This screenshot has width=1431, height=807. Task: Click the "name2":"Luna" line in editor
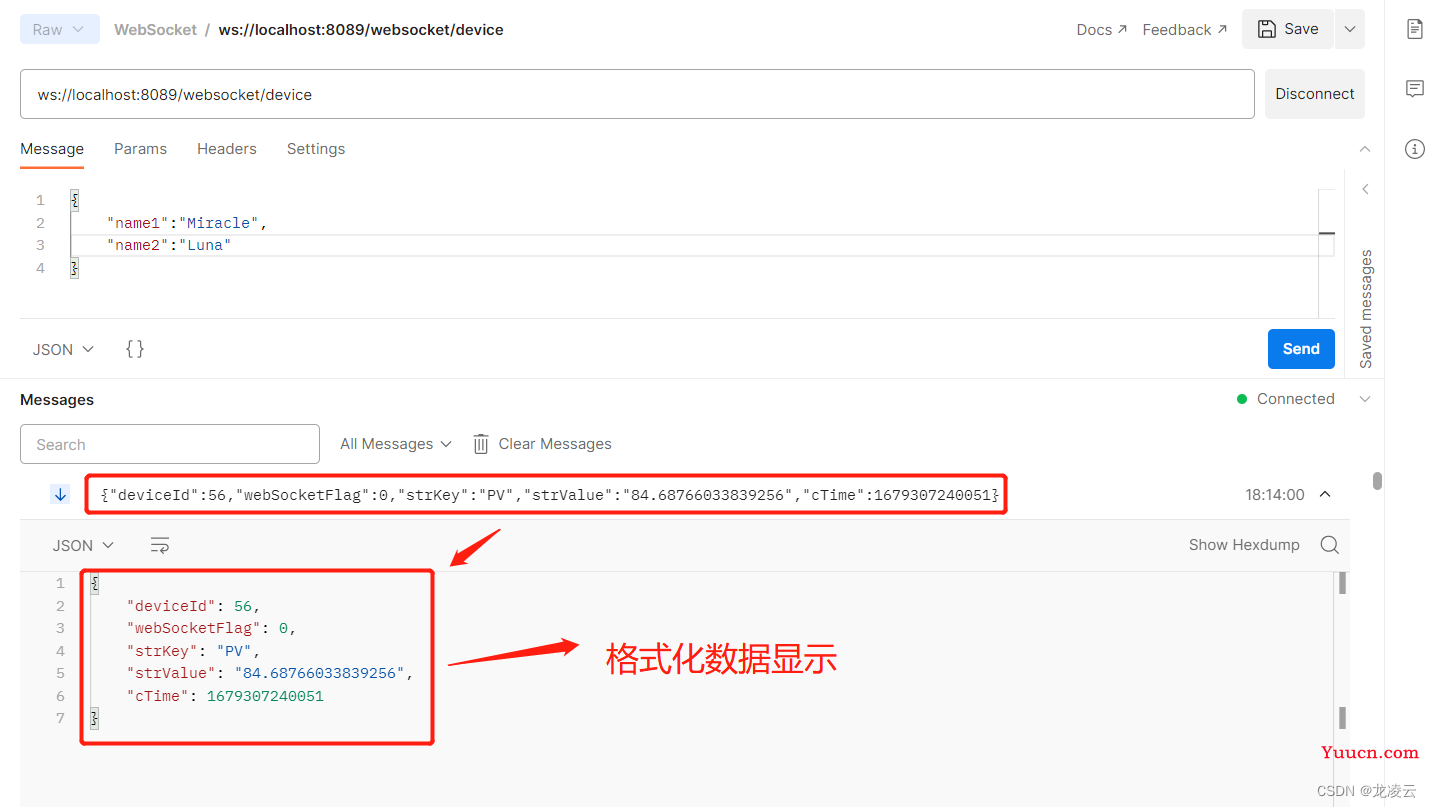pyautogui.click(x=169, y=245)
